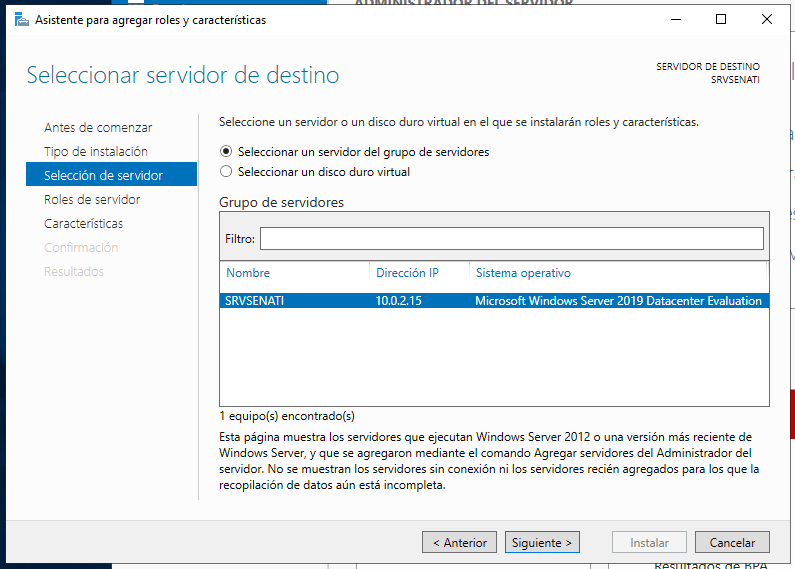795x569 pixels.
Task: Click IP address 10.0.2.15 cell
Action: click(399, 301)
